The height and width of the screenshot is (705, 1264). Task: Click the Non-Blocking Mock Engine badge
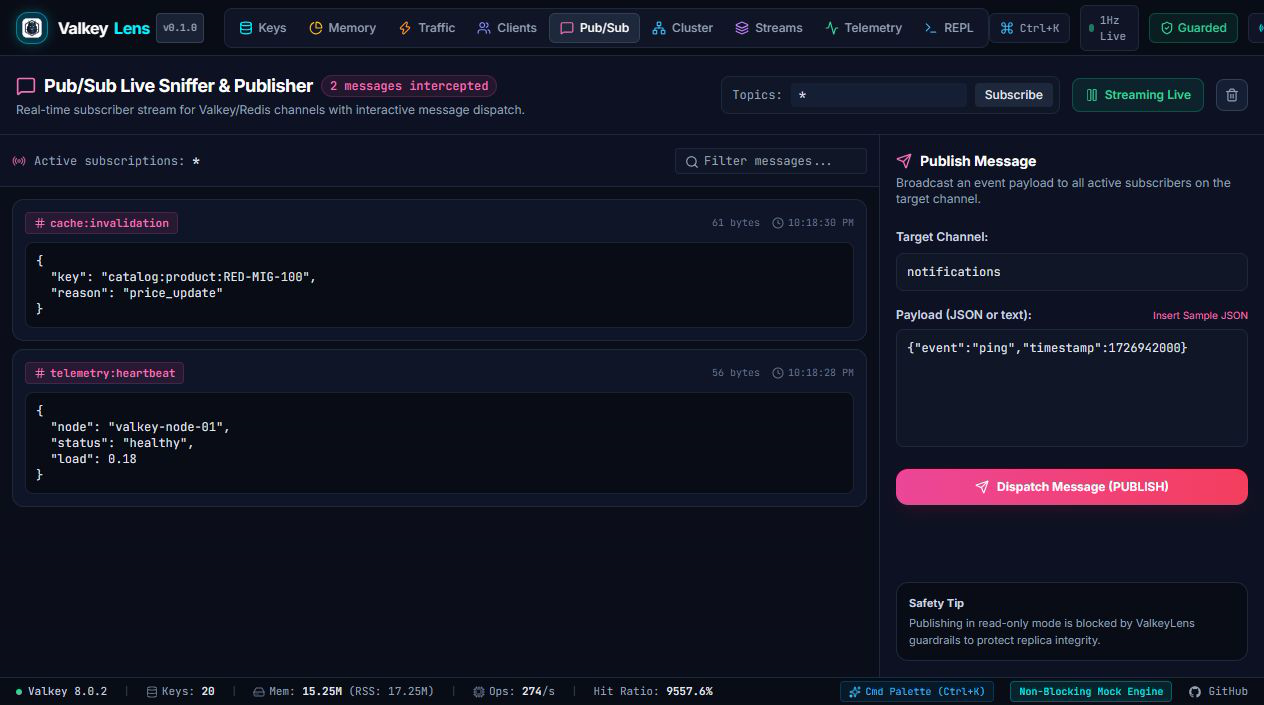[x=1091, y=691]
